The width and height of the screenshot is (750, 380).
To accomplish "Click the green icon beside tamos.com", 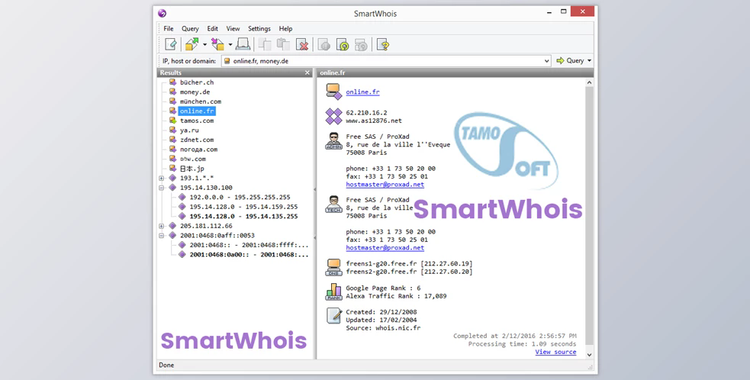I will coord(173,121).
